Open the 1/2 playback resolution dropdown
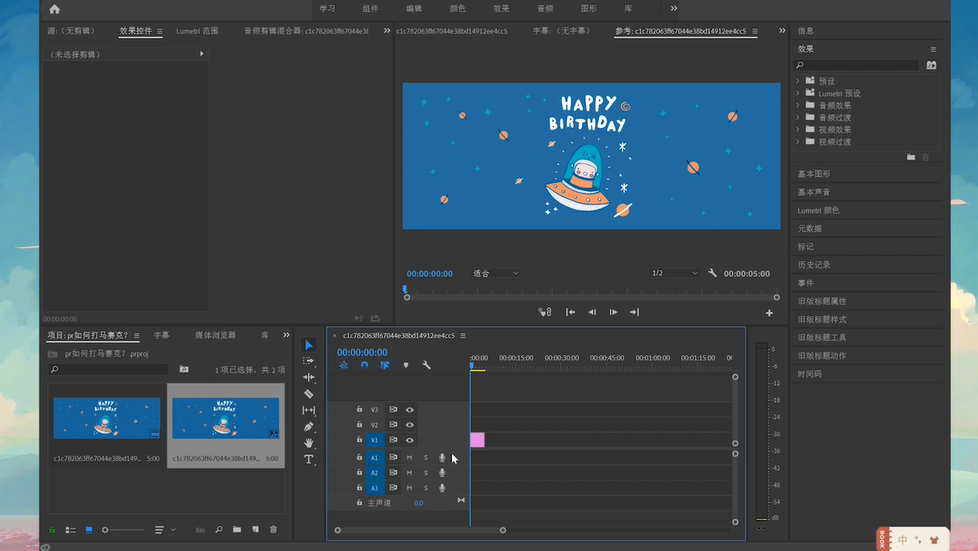 (674, 273)
